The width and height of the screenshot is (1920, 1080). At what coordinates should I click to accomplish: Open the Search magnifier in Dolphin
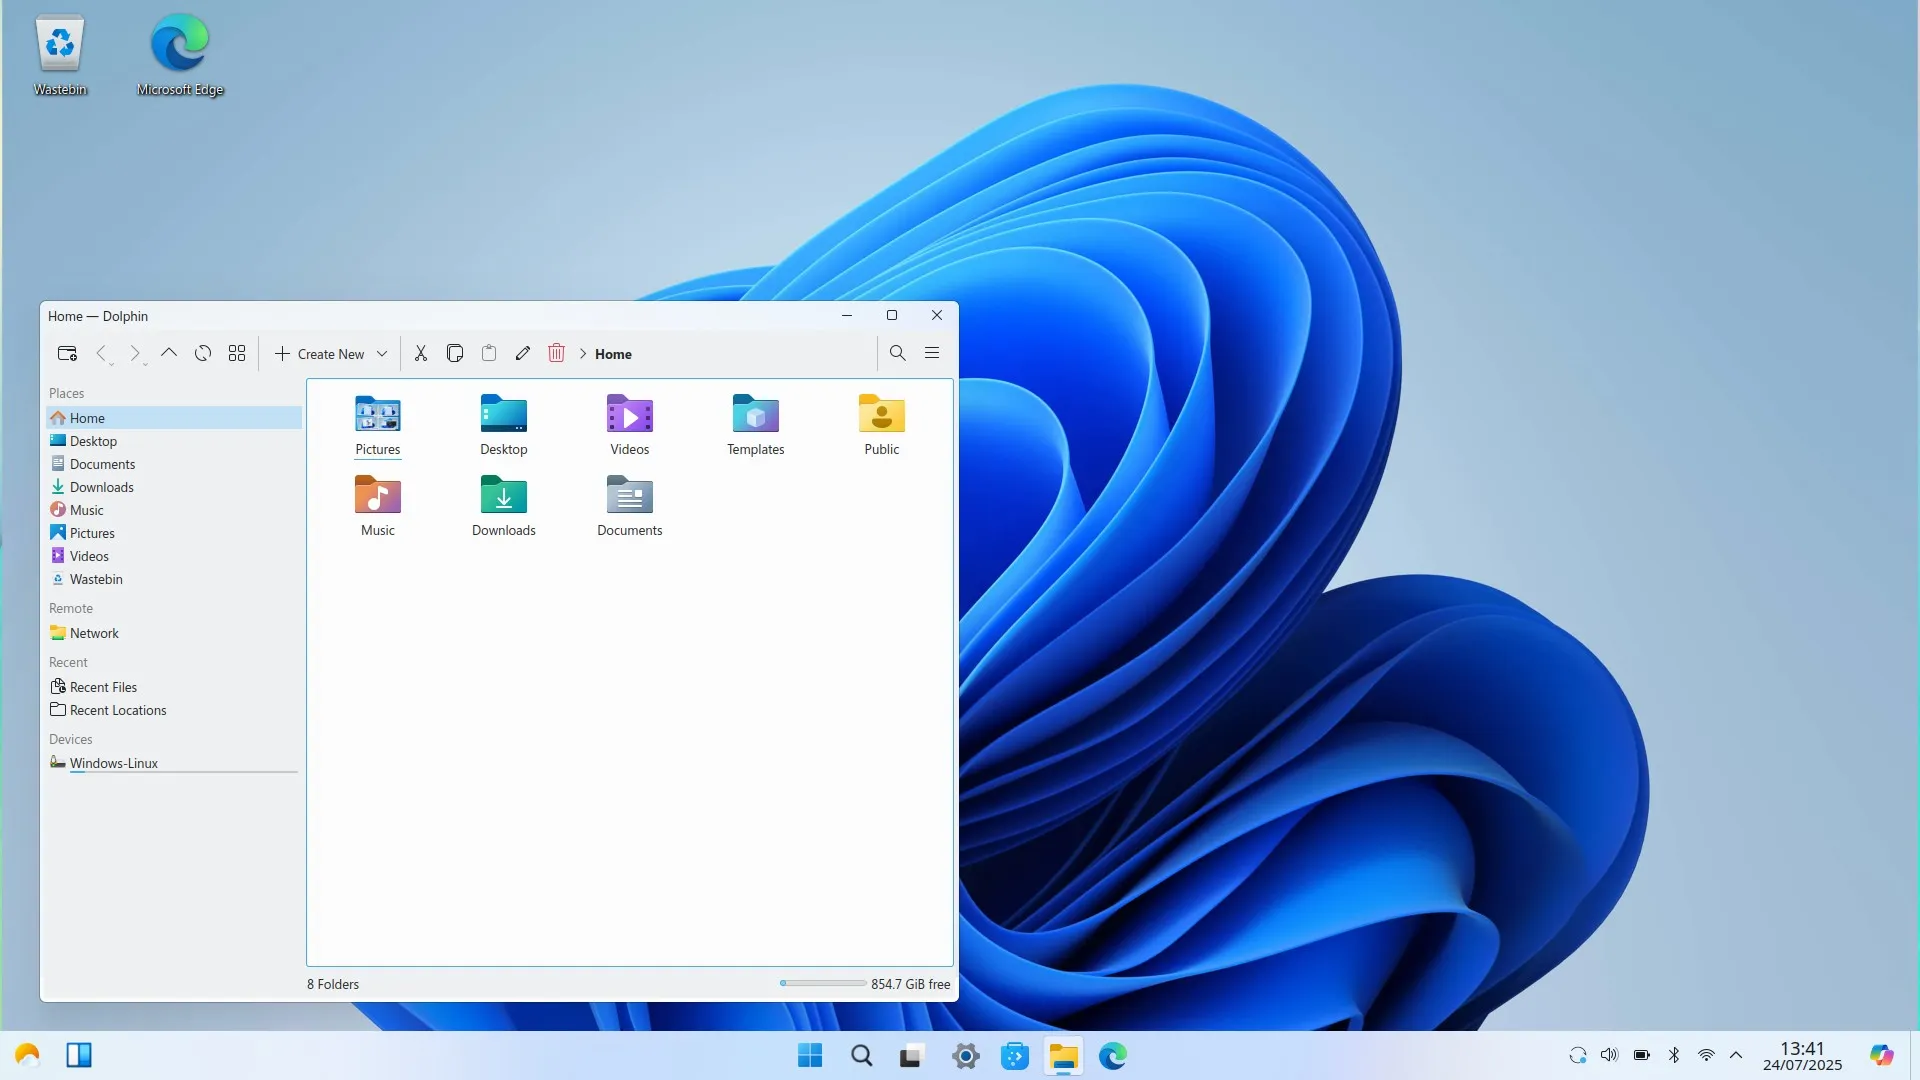pos(898,353)
